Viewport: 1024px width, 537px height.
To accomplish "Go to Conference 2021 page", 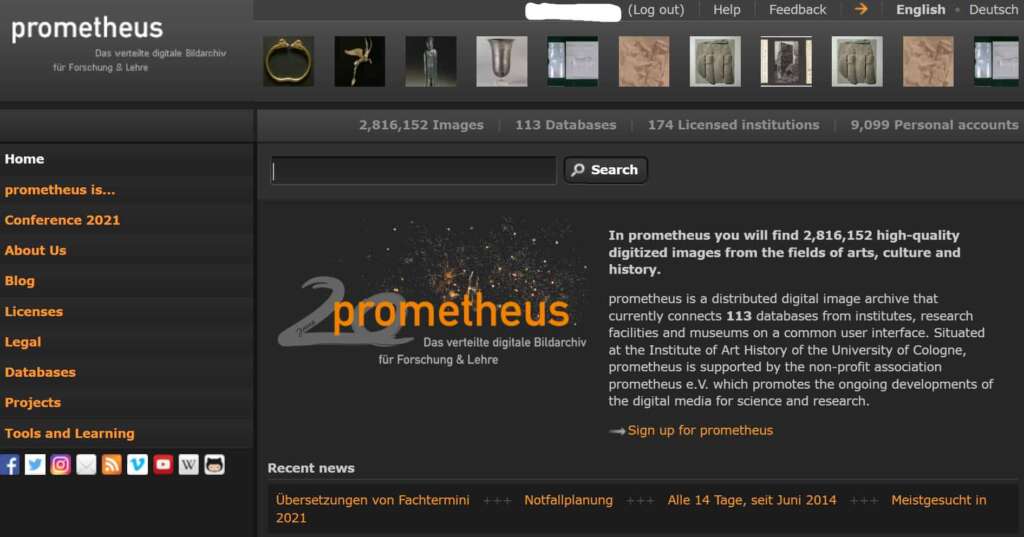I will (x=62, y=220).
